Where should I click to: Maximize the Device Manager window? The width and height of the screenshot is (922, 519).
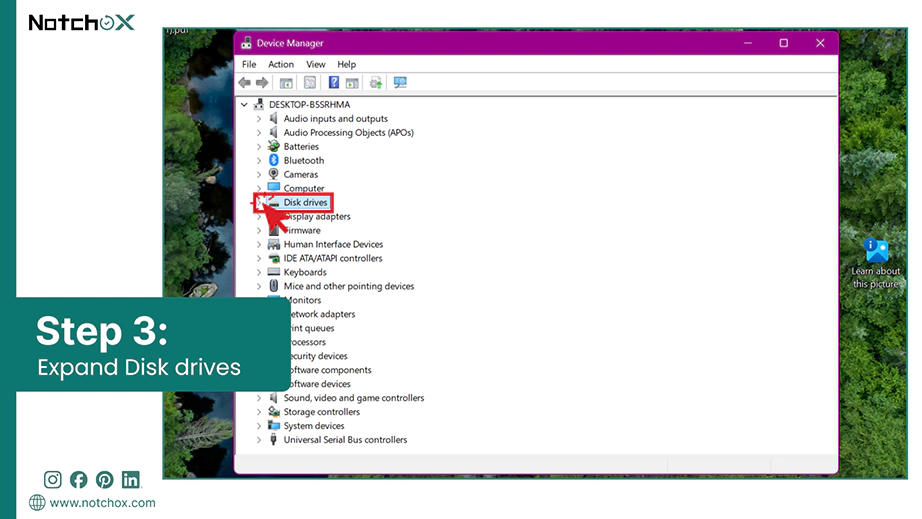(784, 43)
